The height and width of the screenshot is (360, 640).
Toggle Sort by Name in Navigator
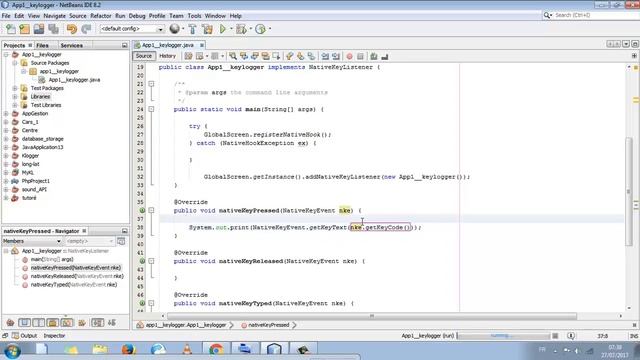[x=97, y=323]
